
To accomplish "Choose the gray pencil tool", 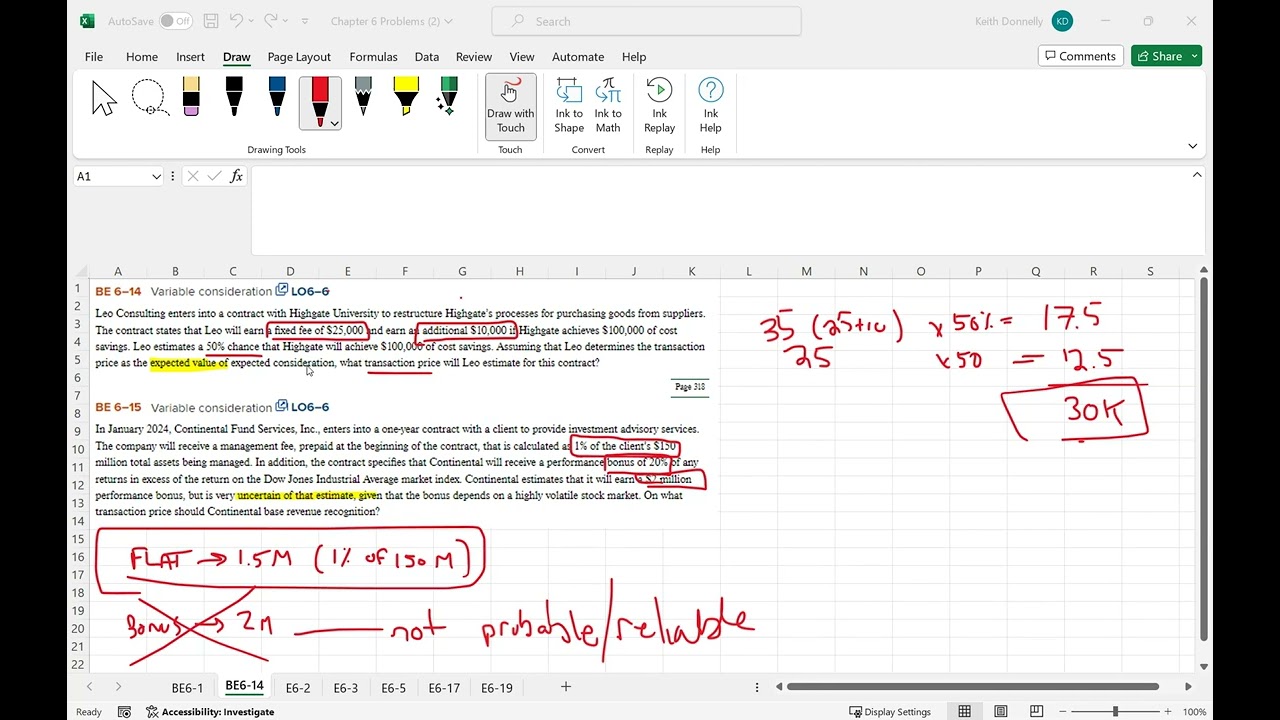I will click(x=363, y=98).
